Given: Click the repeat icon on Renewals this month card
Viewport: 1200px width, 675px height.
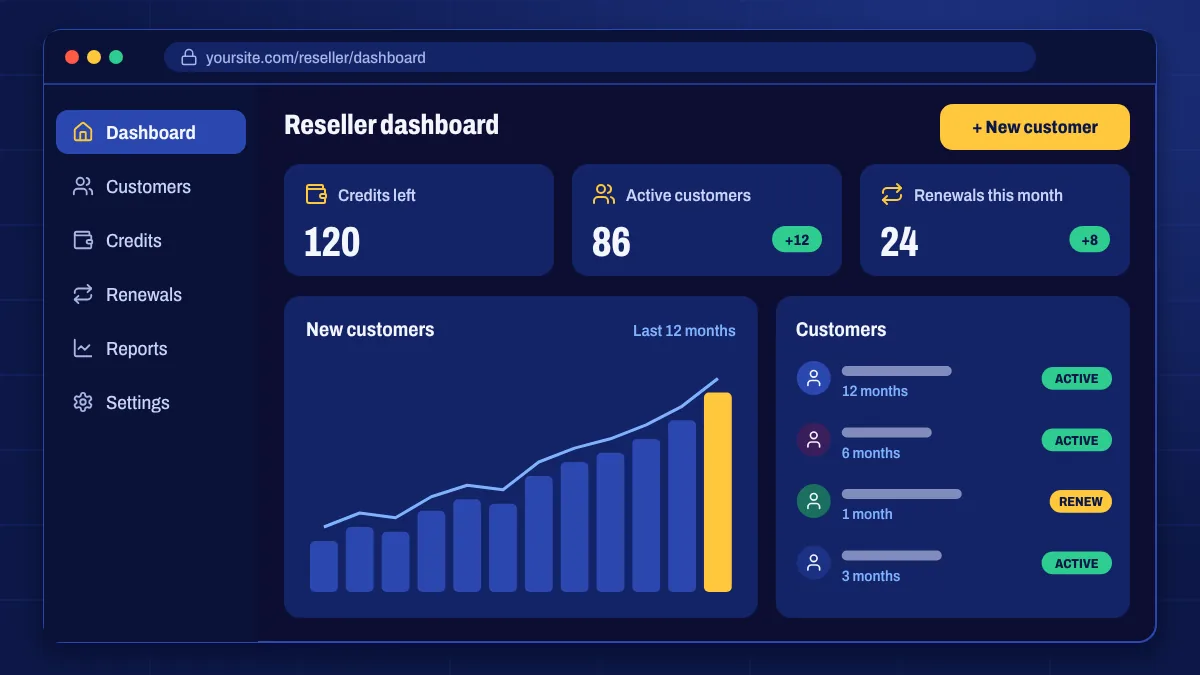Looking at the screenshot, I should click(x=892, y=194).
